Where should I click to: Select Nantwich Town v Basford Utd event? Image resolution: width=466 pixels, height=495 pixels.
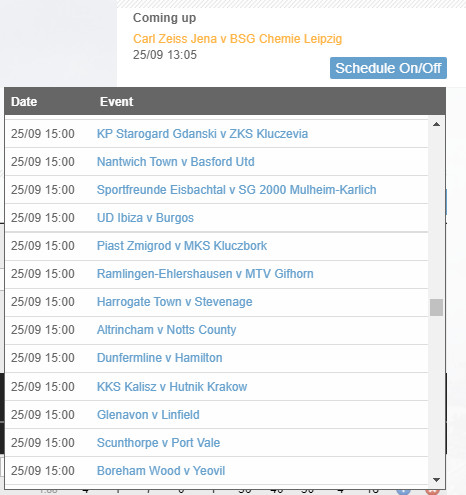(176, 162)
